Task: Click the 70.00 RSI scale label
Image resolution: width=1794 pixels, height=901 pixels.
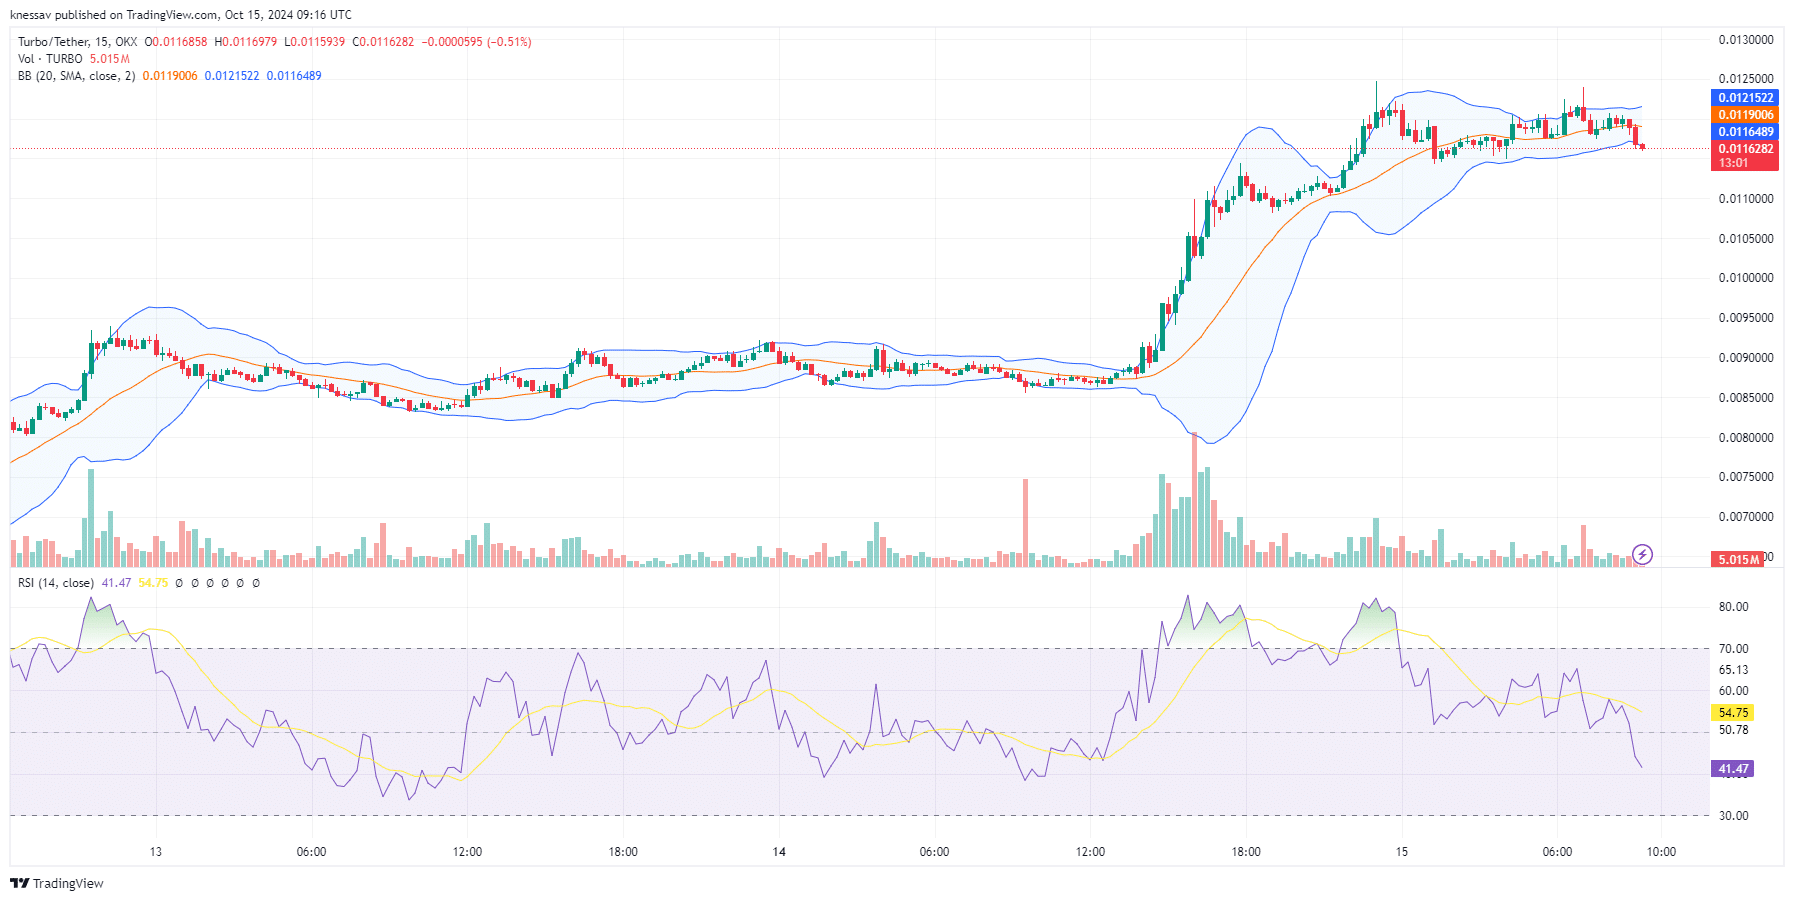Action: [1733, 649]
